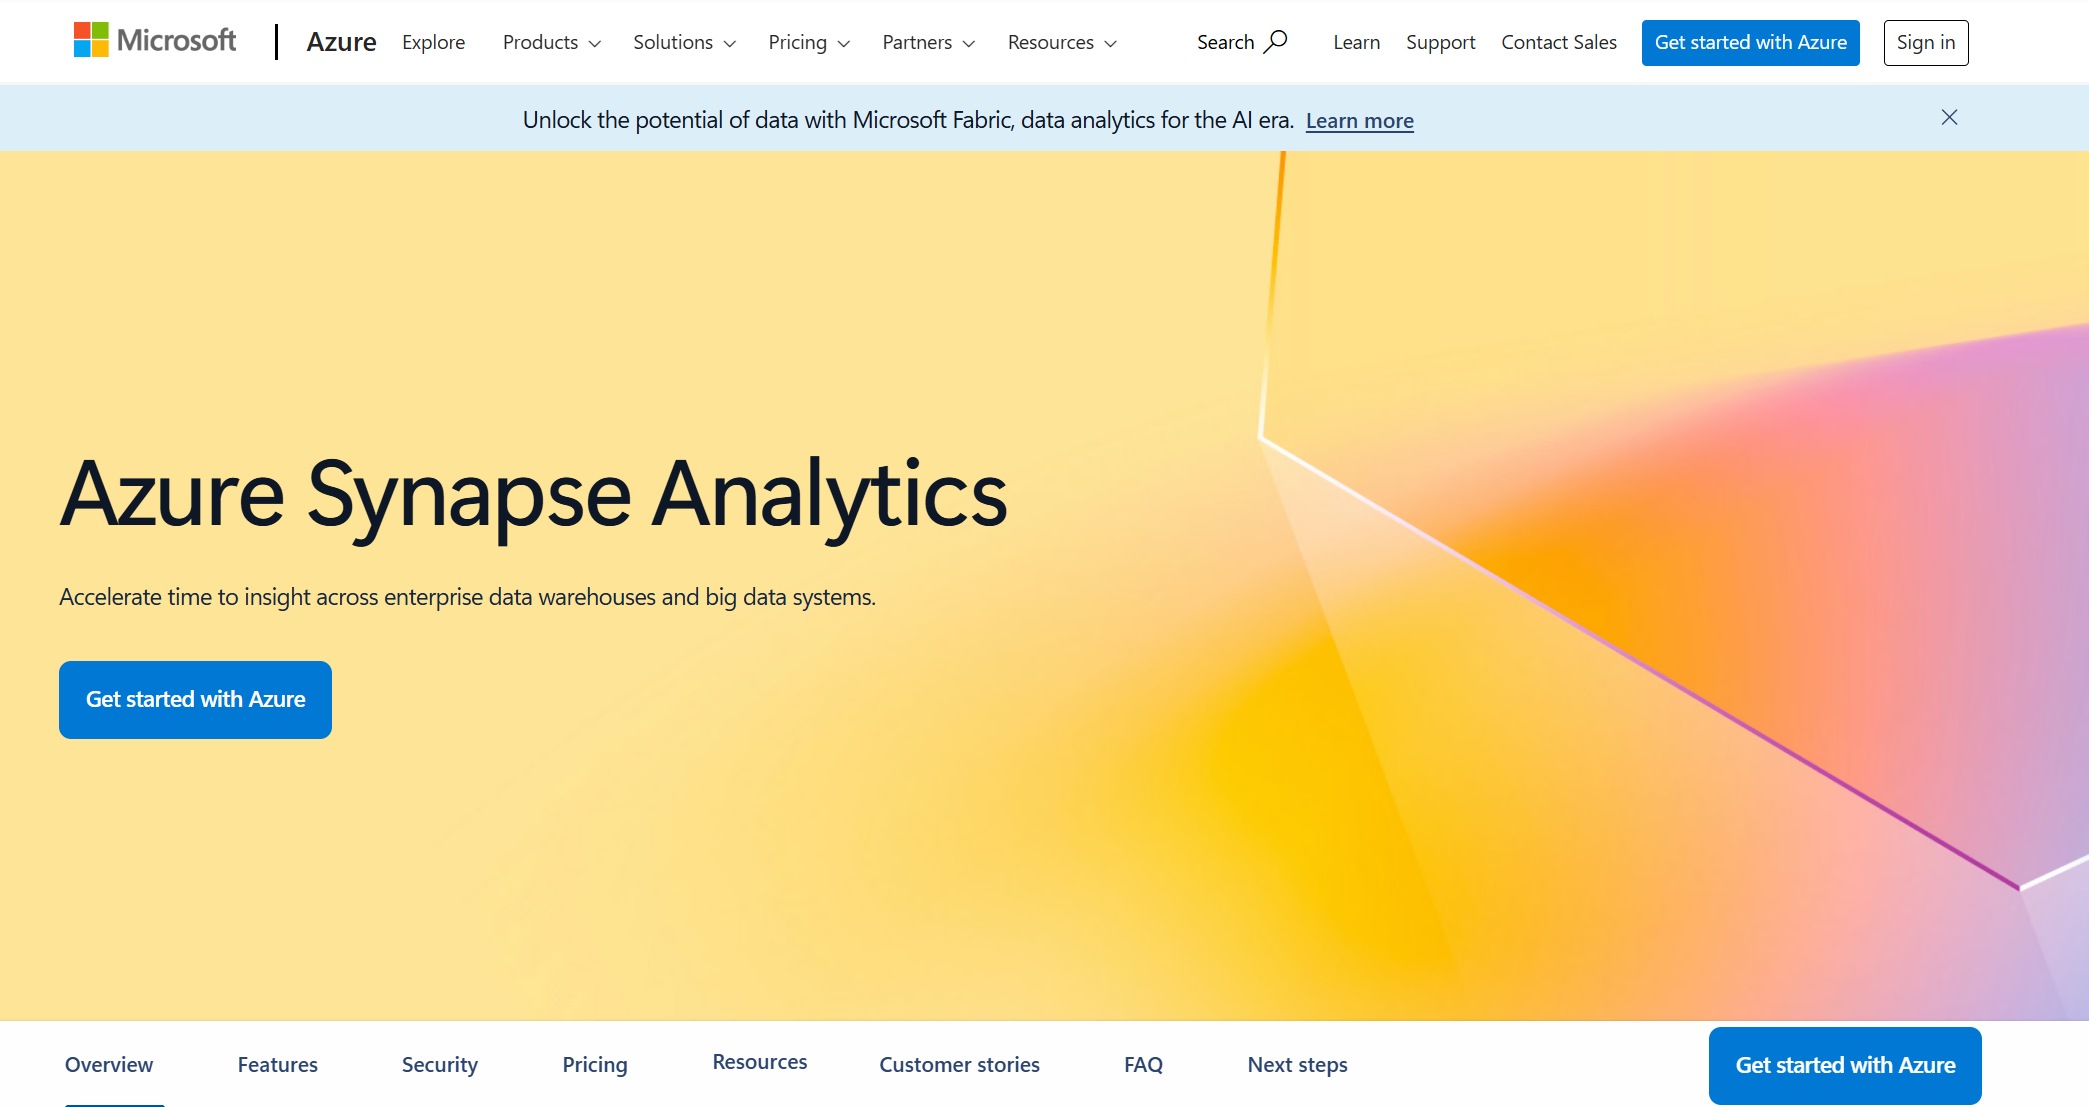
Task: Open the Explore menu item
Action: click(433, 42)
